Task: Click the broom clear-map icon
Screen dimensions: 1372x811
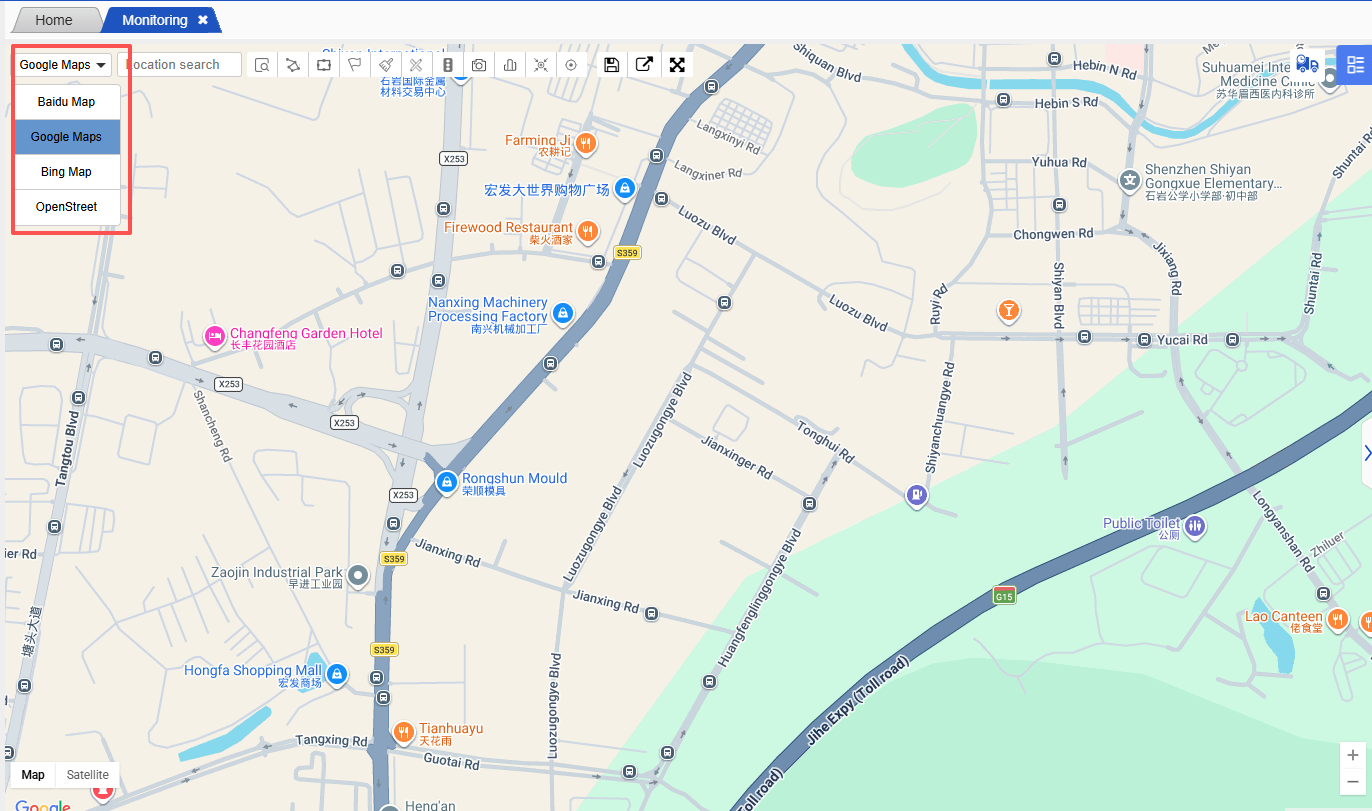Action: (386, 65)
